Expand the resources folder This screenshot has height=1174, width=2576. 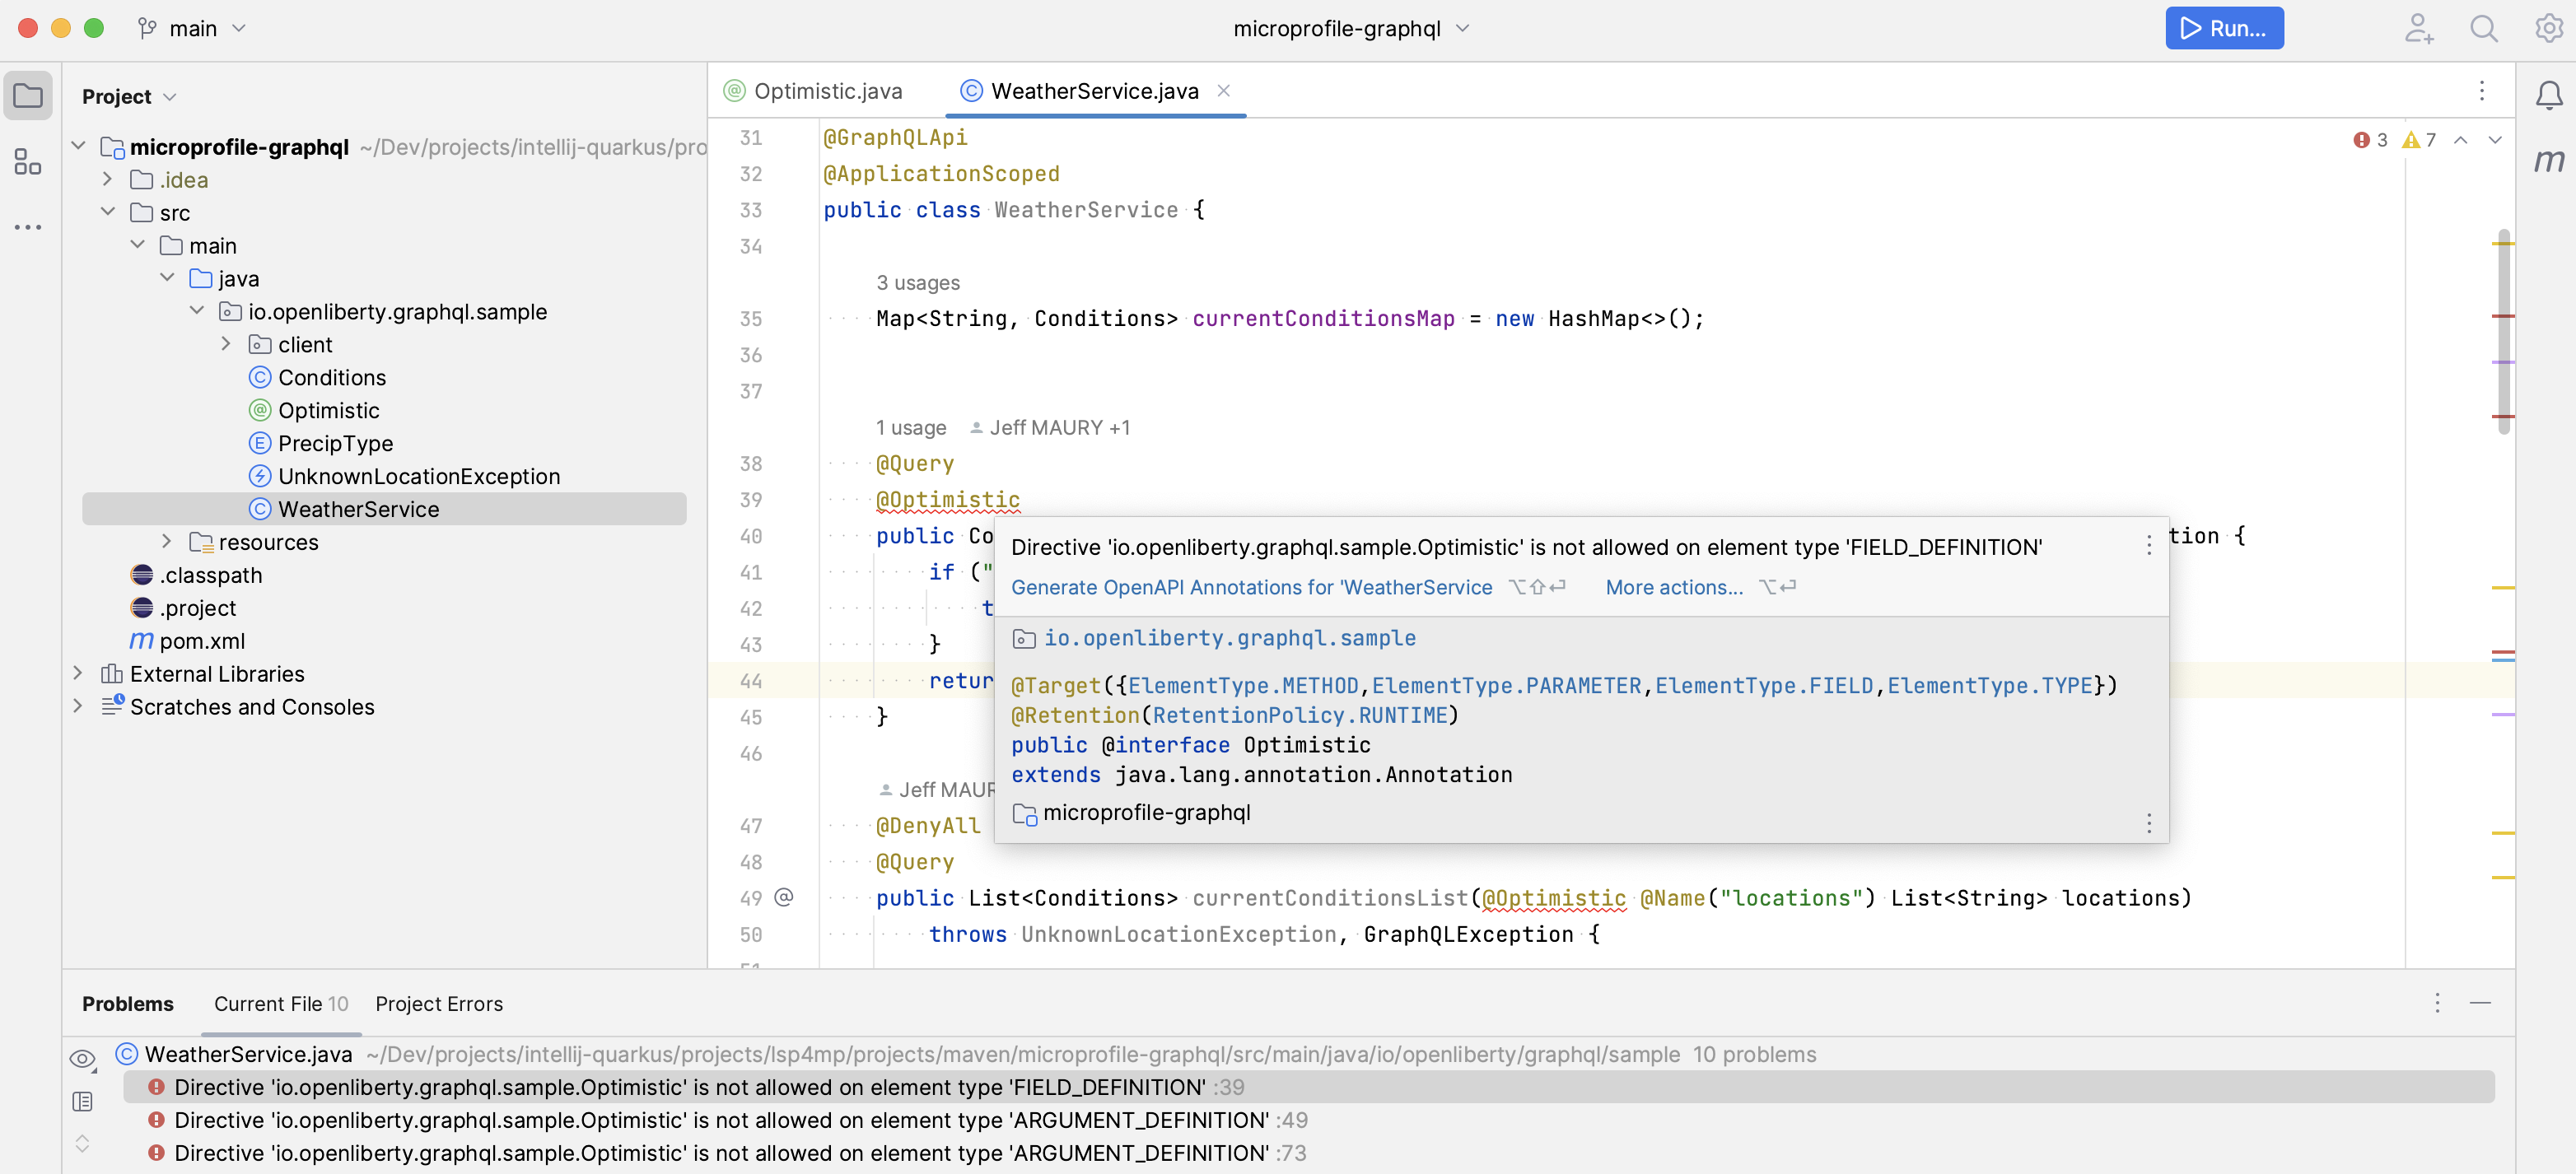pyautogui.click(x=167, y=541)
